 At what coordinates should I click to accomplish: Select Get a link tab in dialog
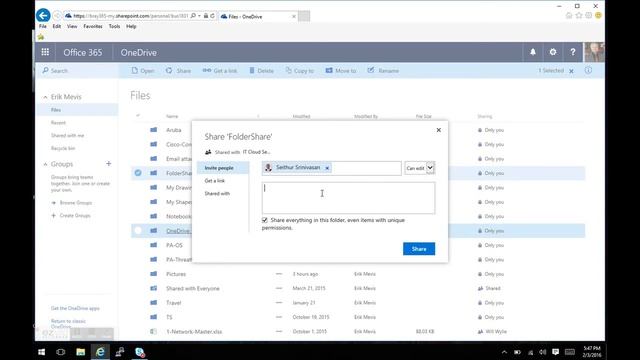pyautogui.click(x=215, y=180)
